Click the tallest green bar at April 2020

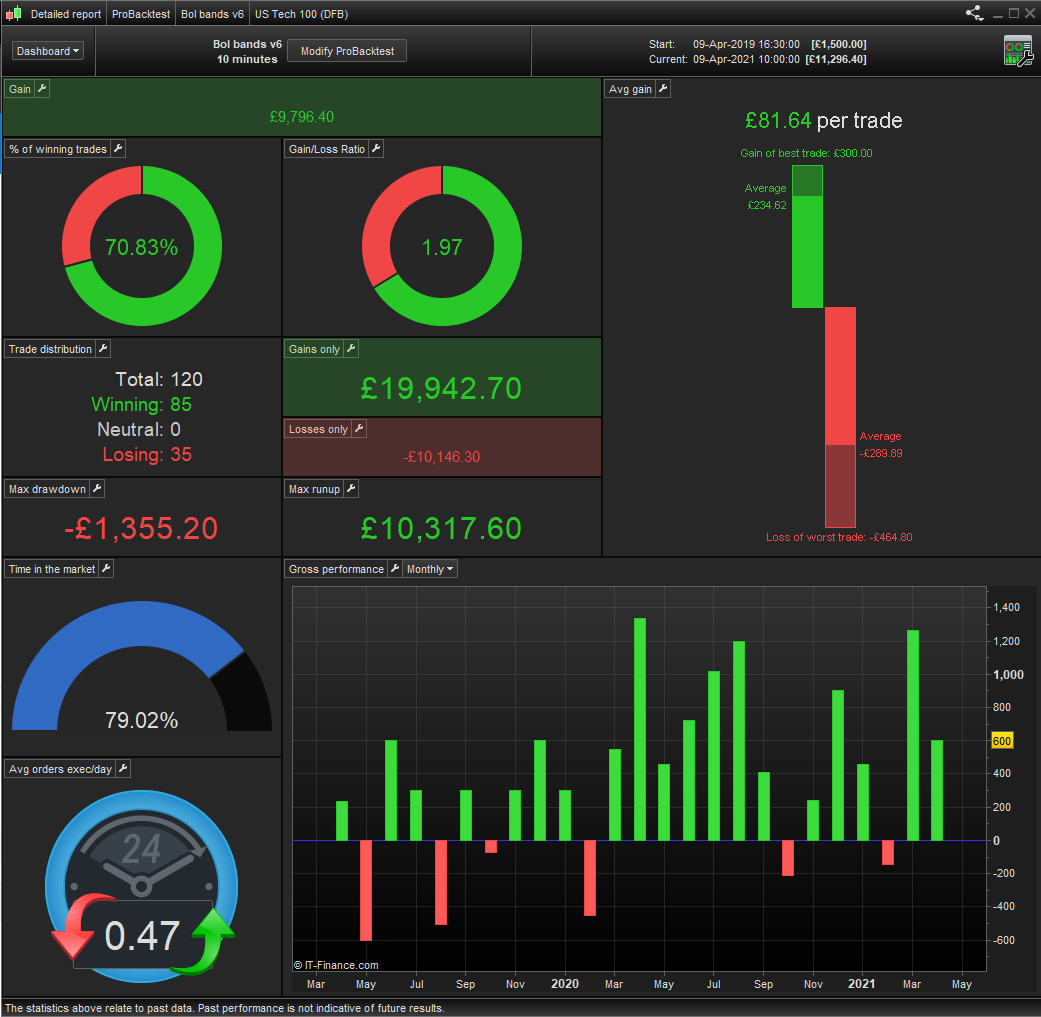tap(640, 729)
